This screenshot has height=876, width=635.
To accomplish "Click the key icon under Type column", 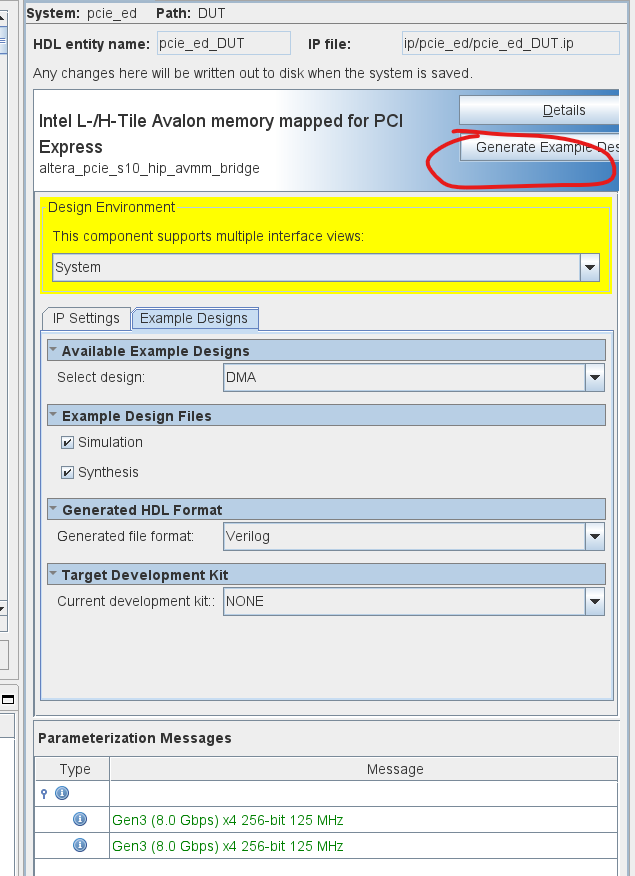I will point(44,793).
